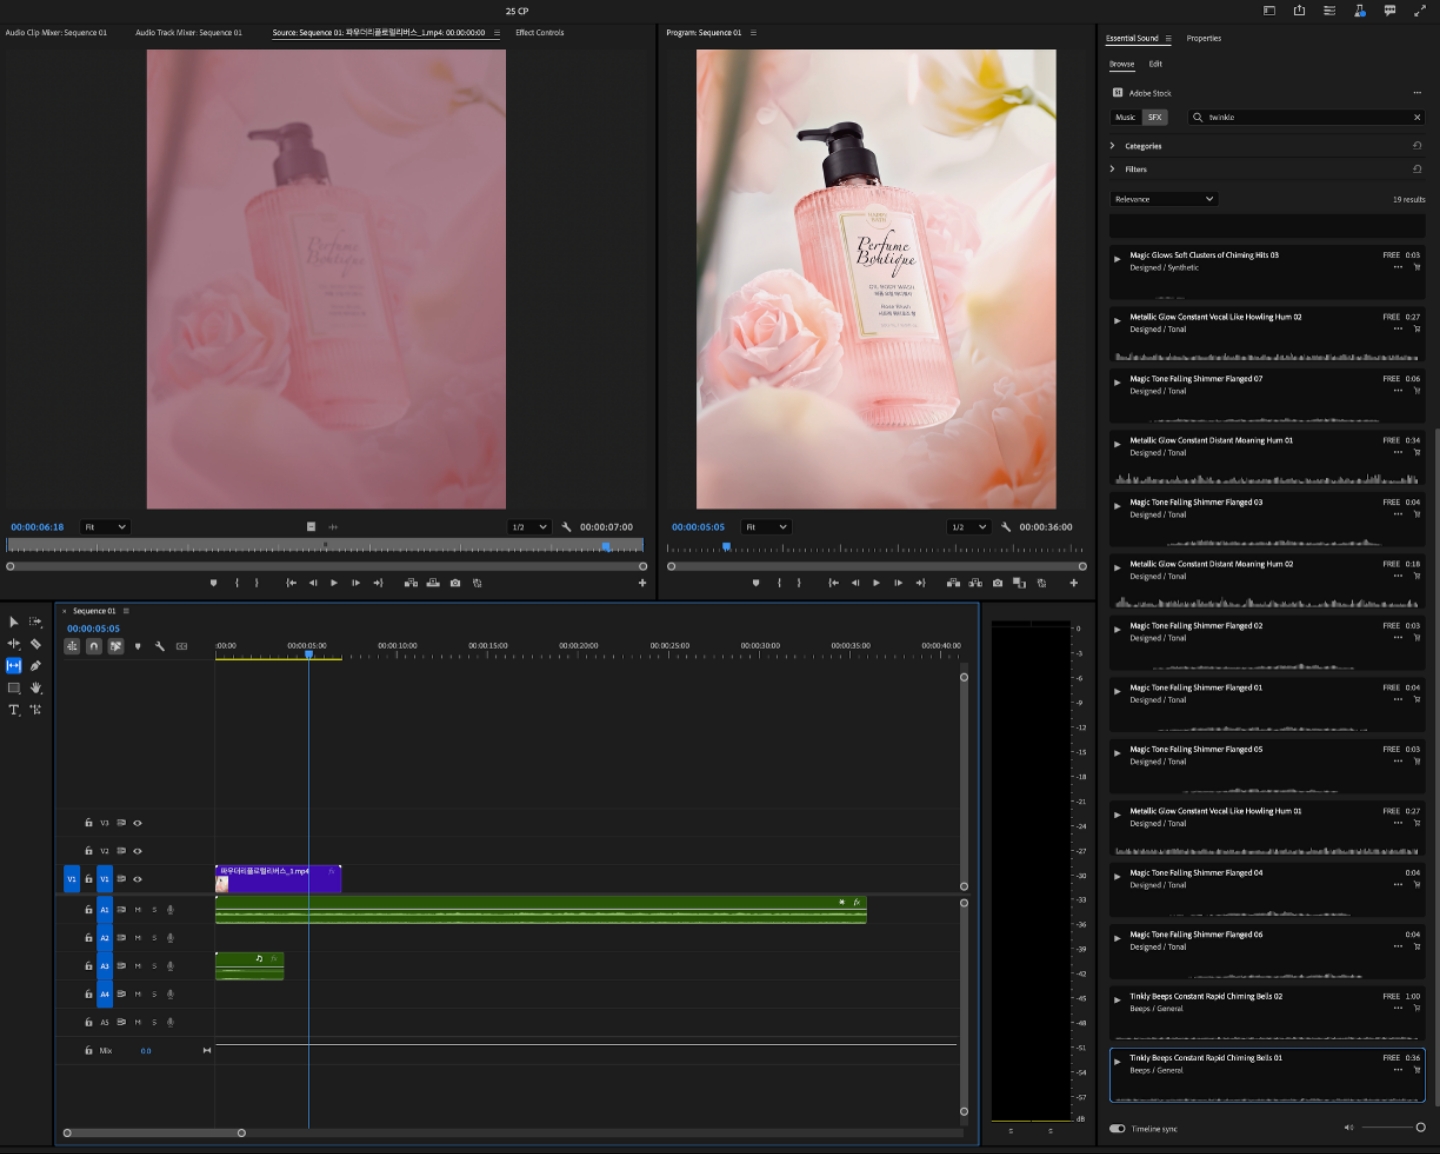Reset the Categories selection
Viewport: 1440px width, 1154px height.
point(1417,146)
